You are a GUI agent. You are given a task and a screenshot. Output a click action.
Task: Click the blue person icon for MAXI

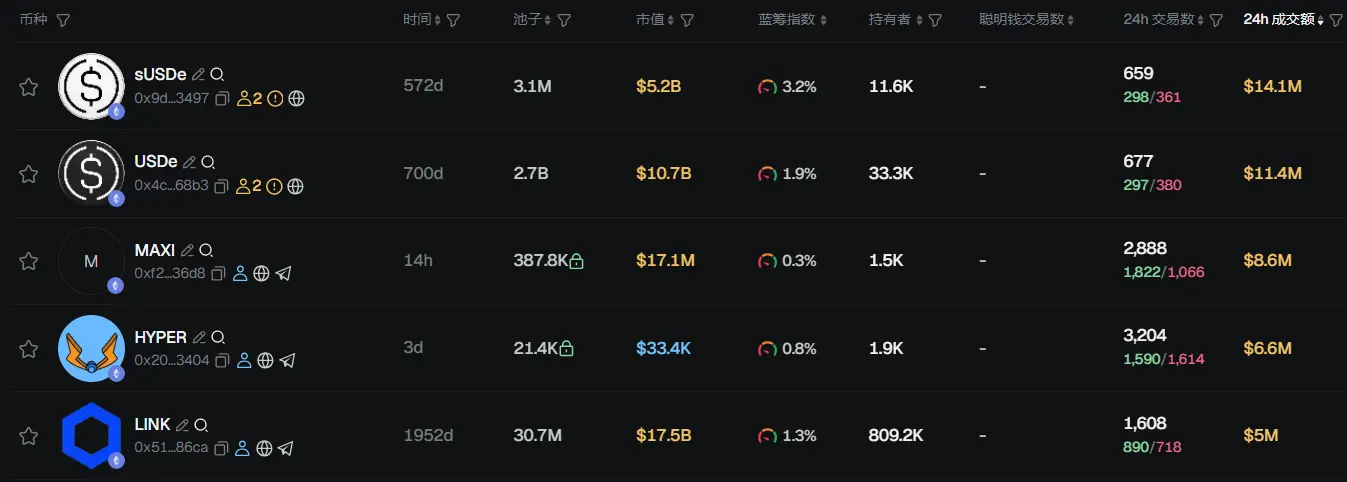240,273
